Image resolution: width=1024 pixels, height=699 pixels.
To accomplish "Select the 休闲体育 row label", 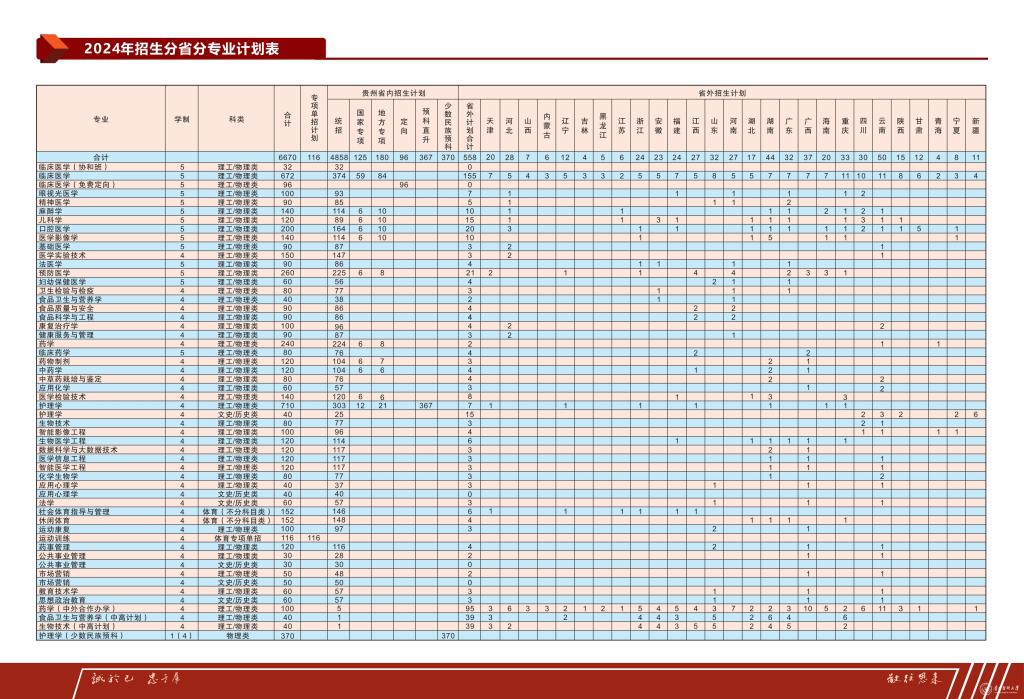I will [x=54, y=521].
